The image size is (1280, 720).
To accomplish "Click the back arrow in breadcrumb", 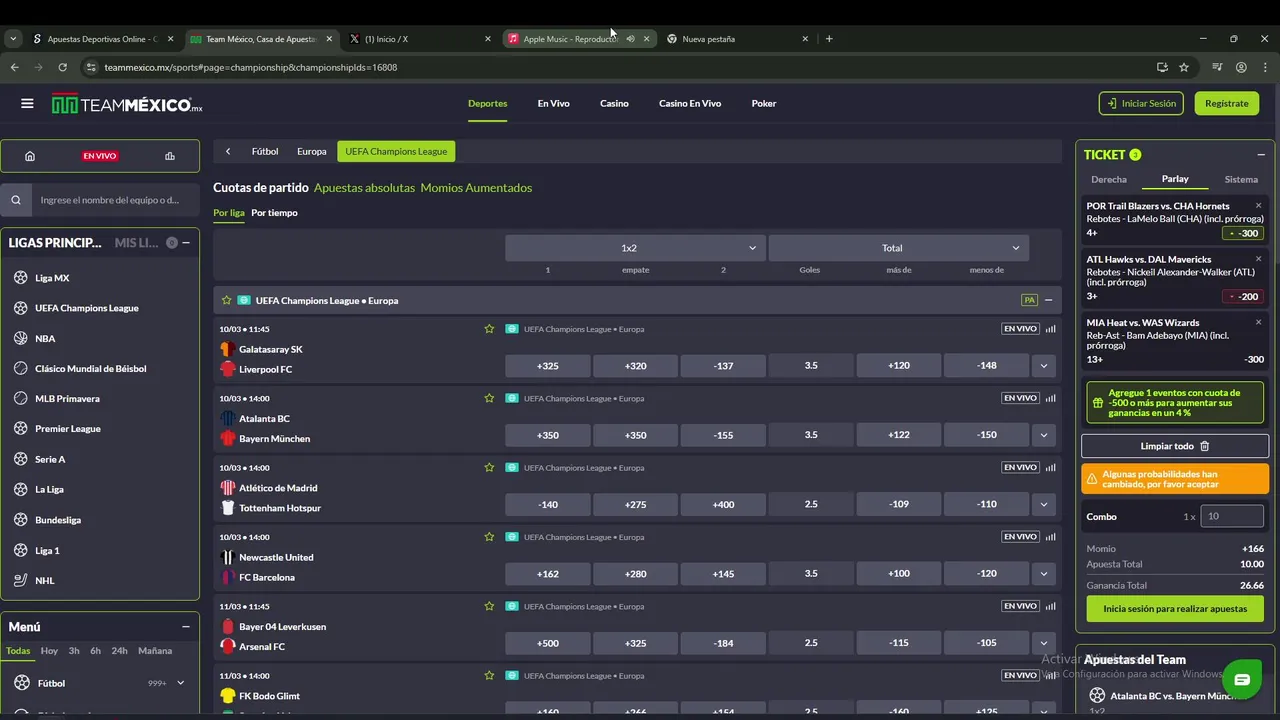I will 228,151.
